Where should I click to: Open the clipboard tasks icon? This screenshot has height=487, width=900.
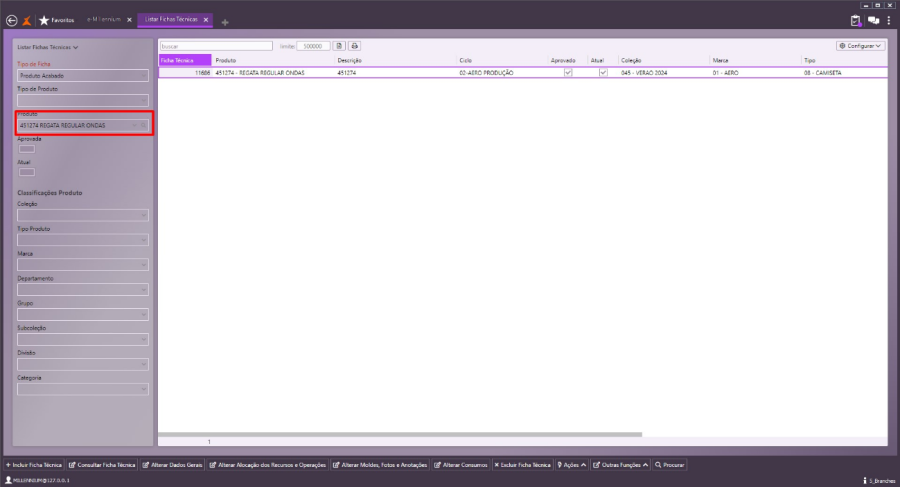pyautogui.click(x=856, y=21)
